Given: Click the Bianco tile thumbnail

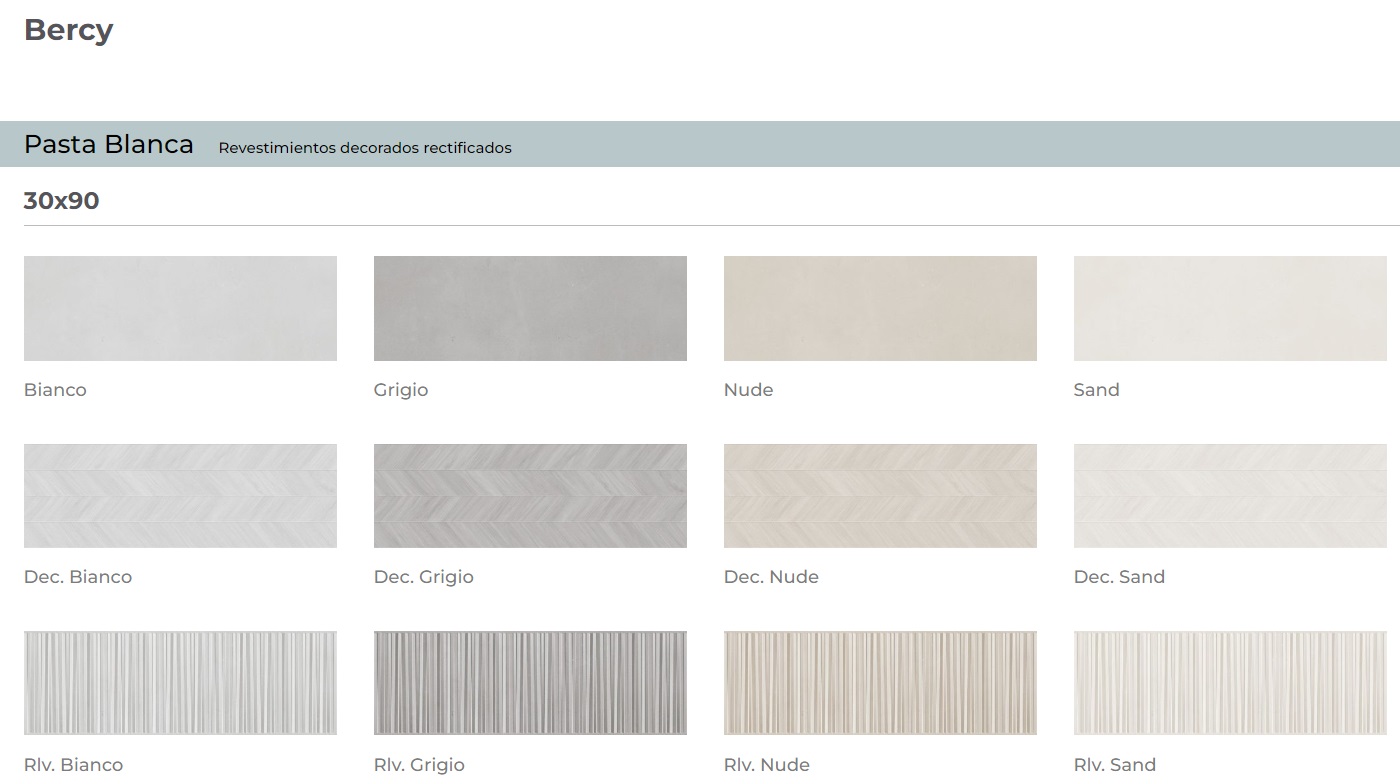Looking at the screenshot, I should coord(180,308).
